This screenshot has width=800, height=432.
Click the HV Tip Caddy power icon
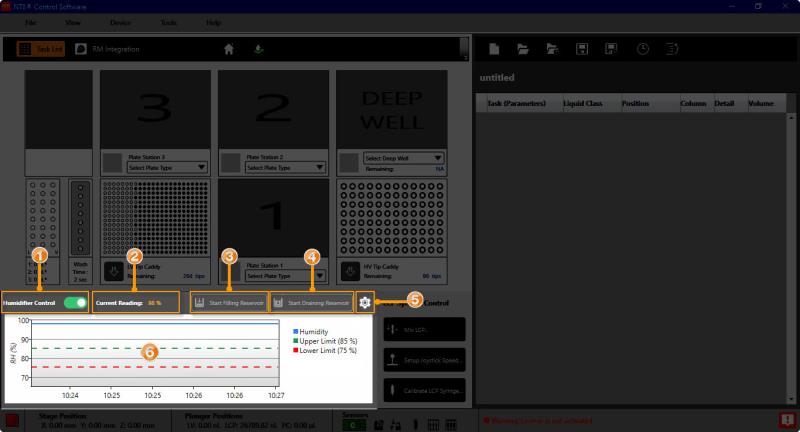(350, 271)
